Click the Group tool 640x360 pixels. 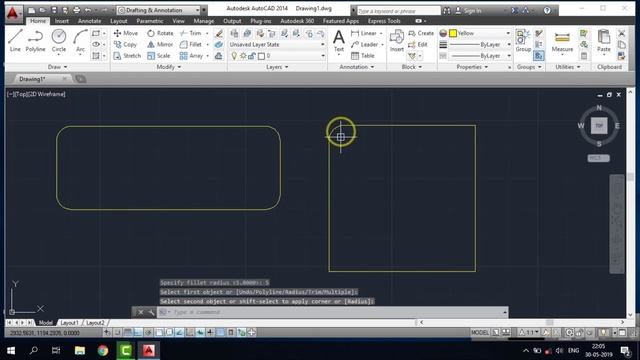[x=523, y=40]
